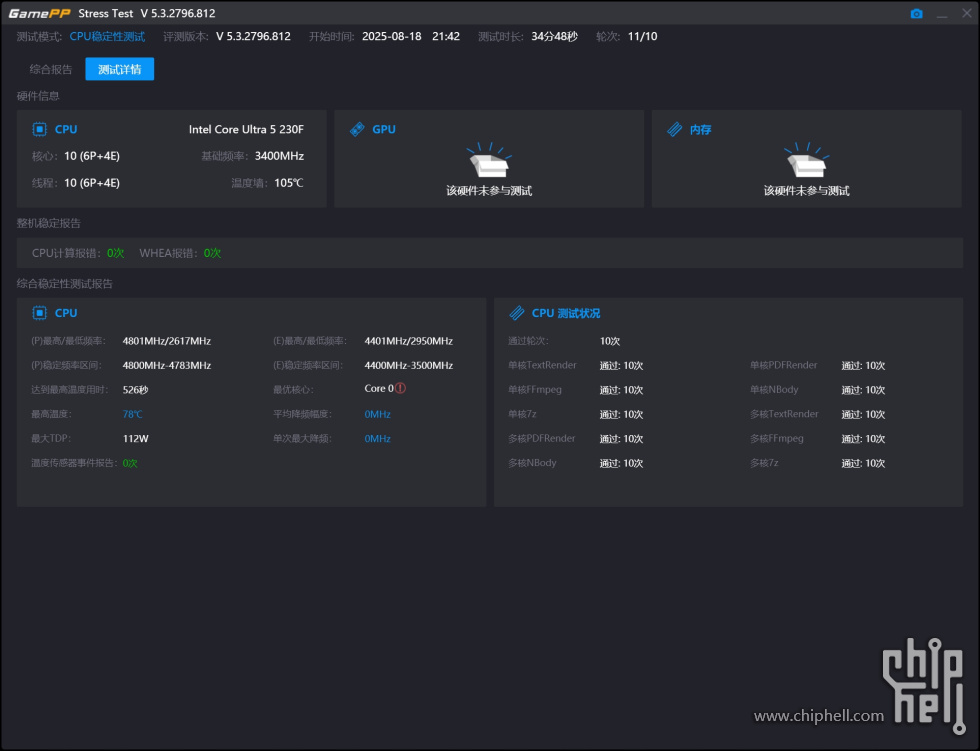Click the 4400MHz-3500MHz stable range value

(x=409, y=365)
